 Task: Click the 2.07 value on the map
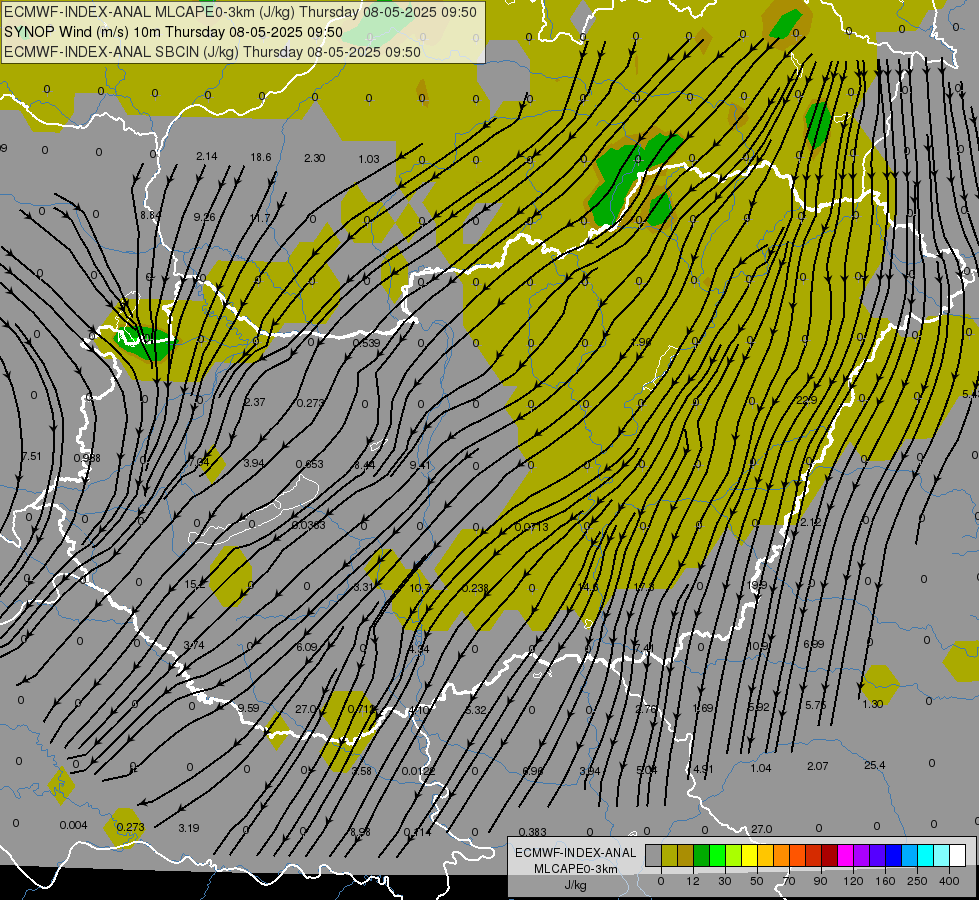[818, 766]
